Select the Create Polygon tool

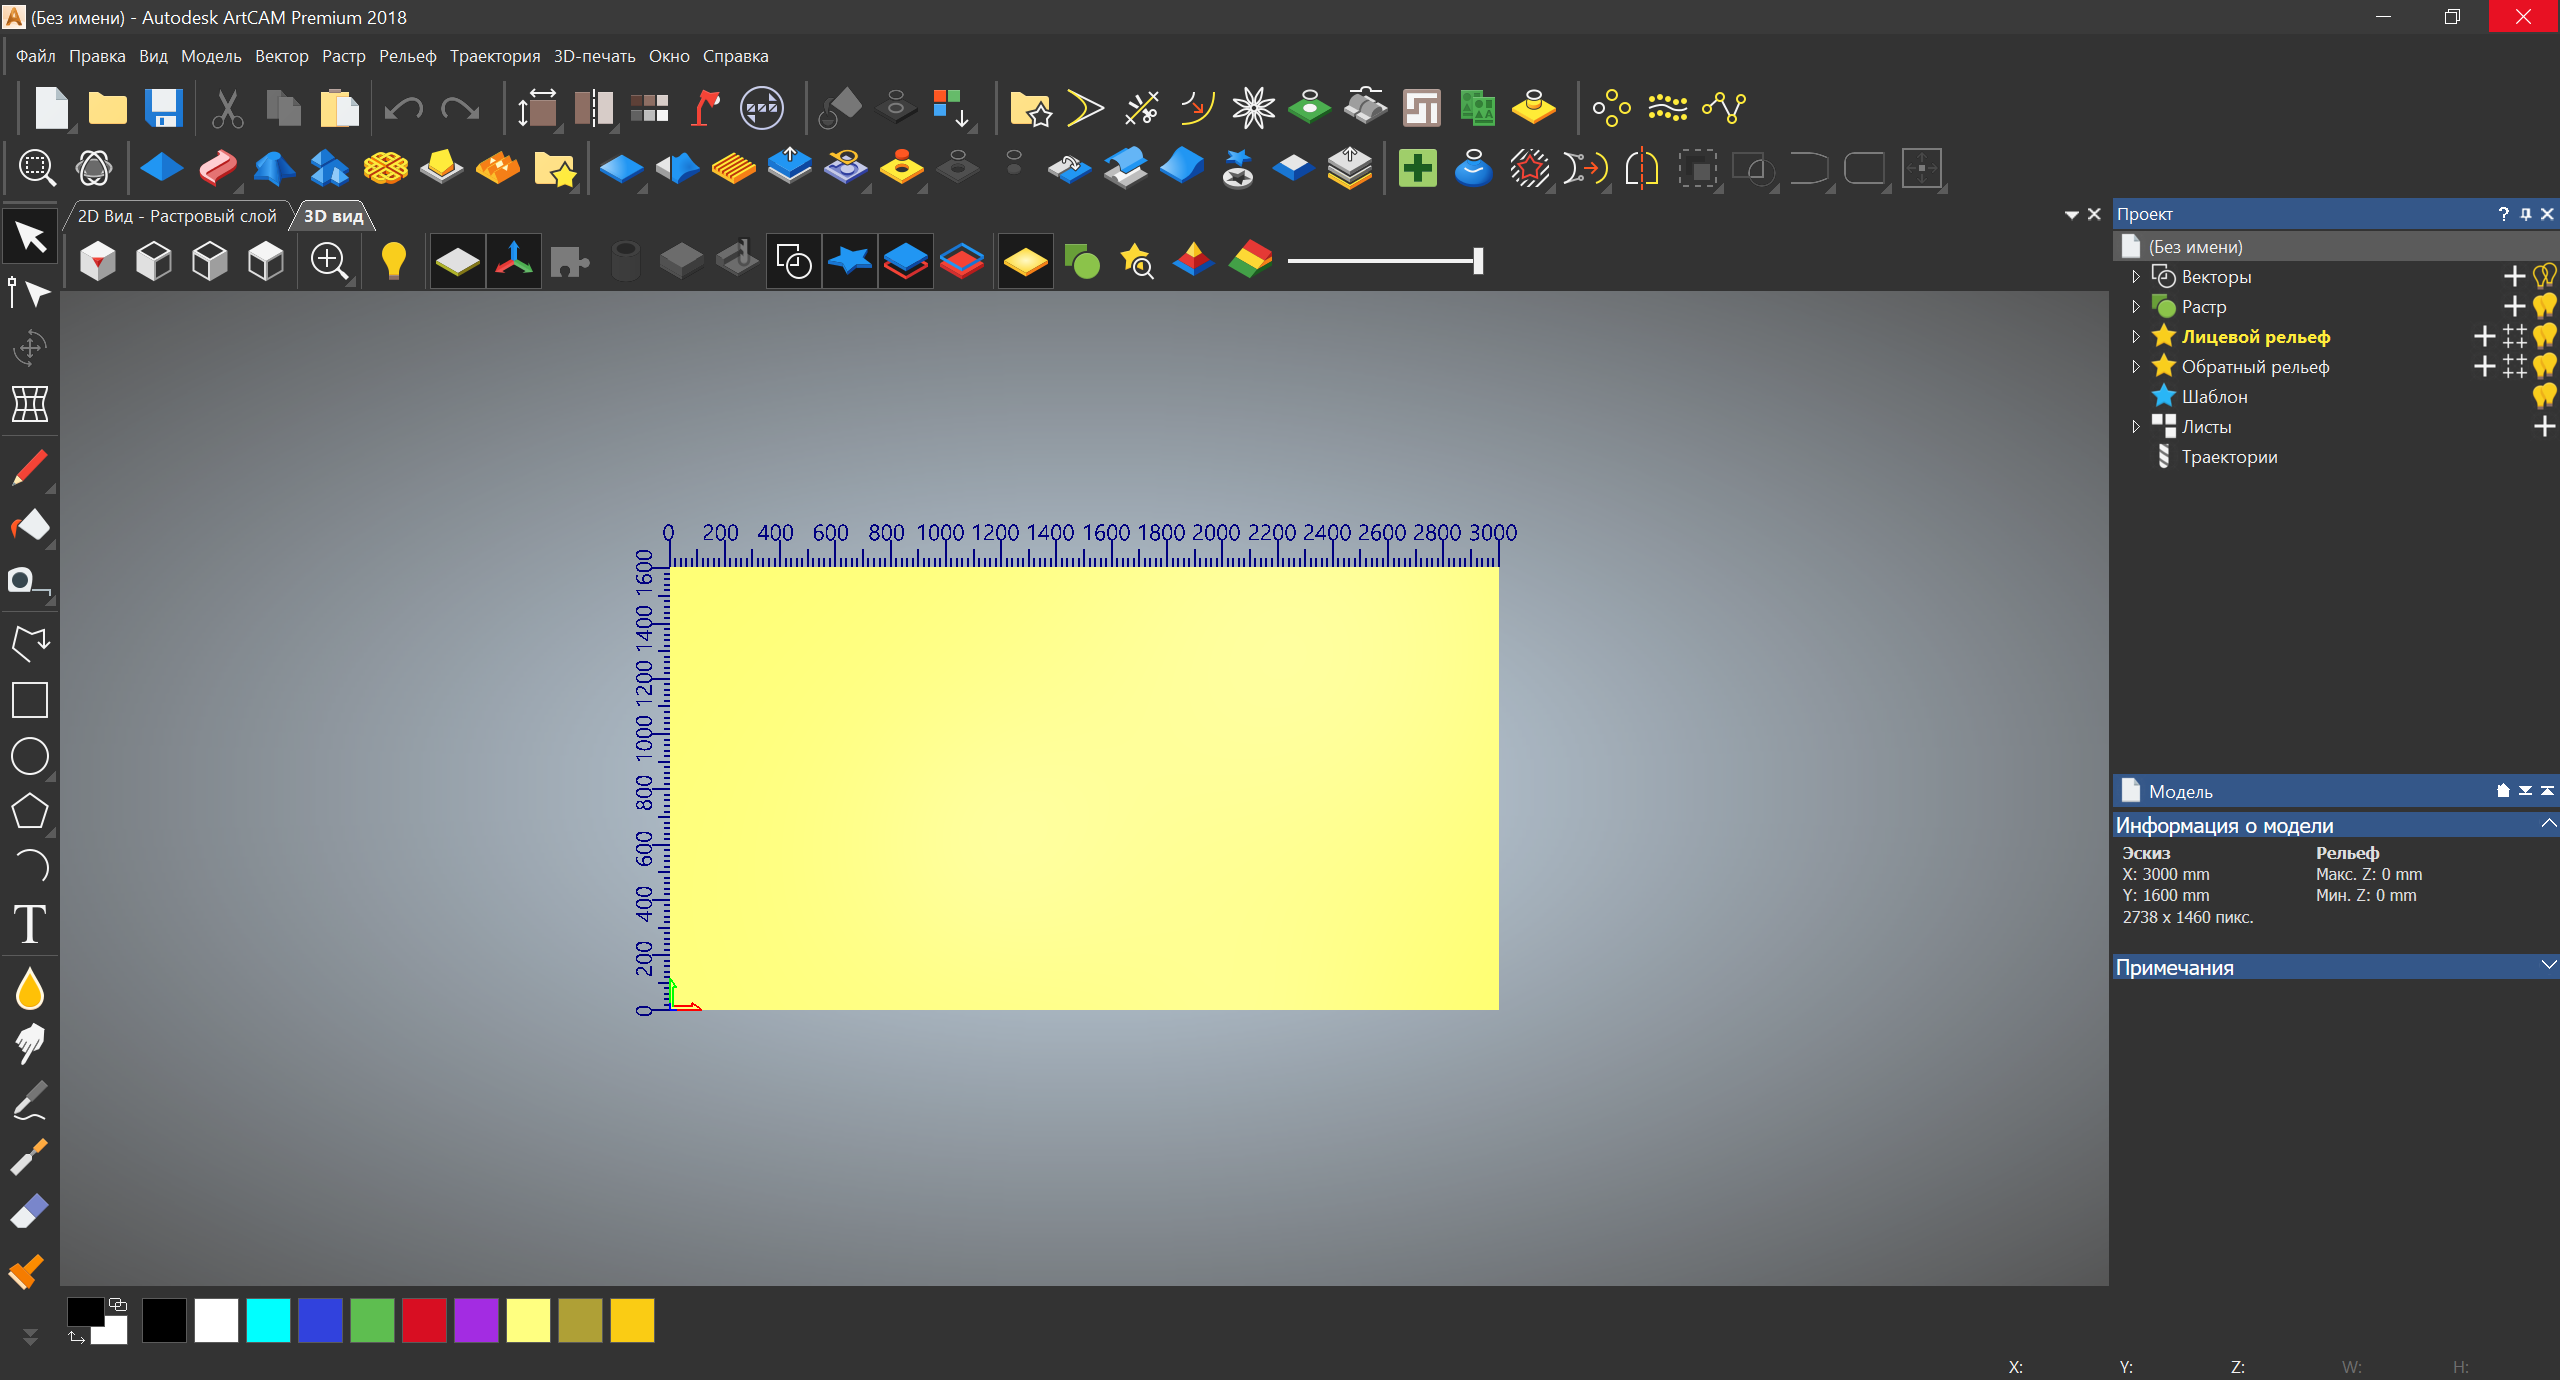(x=29, y=811)
